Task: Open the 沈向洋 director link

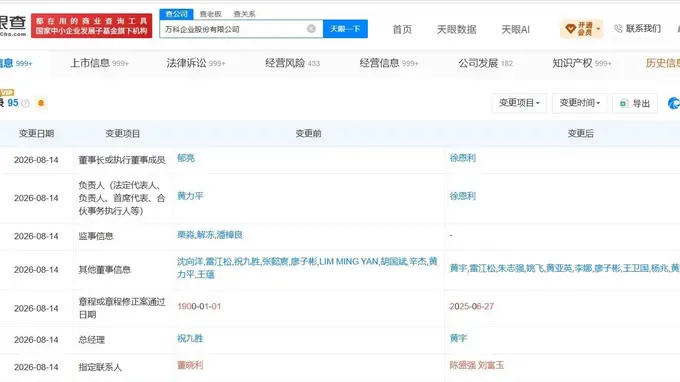Action: tap(190, 261)
